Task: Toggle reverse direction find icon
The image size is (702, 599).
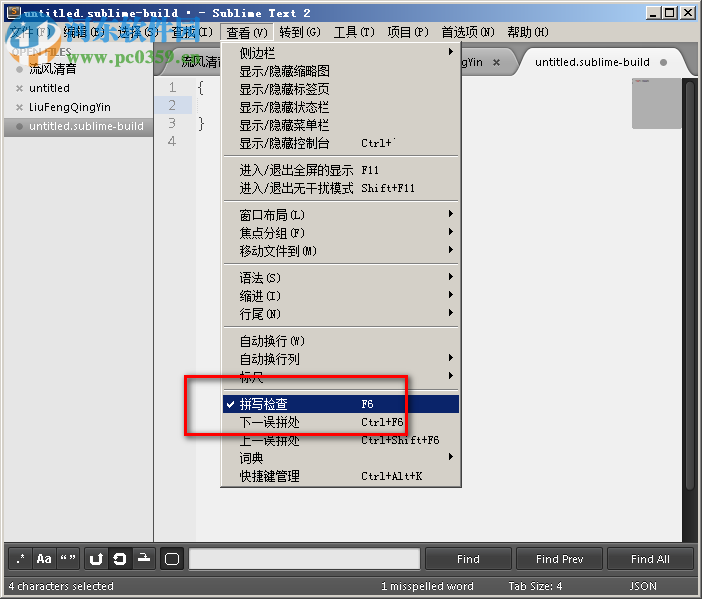Action: pos(96,559)
